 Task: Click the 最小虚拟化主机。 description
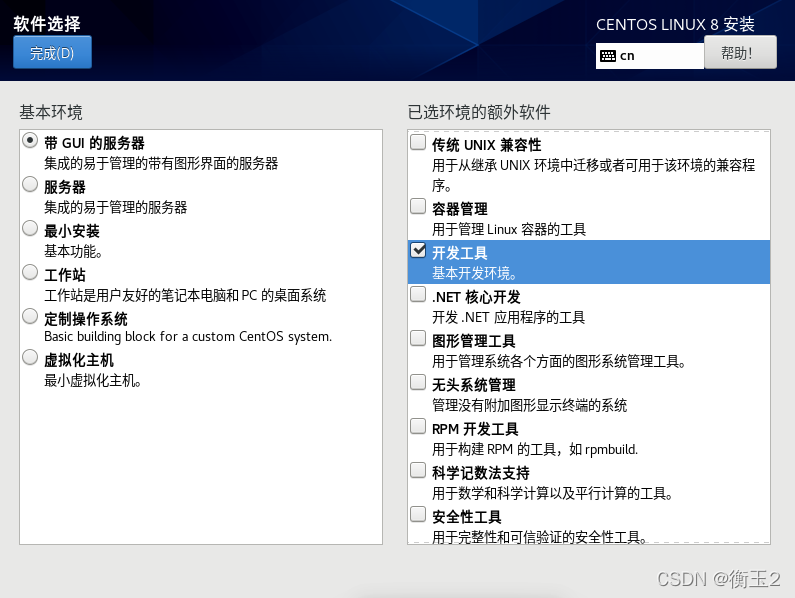[x=93, y=380]
